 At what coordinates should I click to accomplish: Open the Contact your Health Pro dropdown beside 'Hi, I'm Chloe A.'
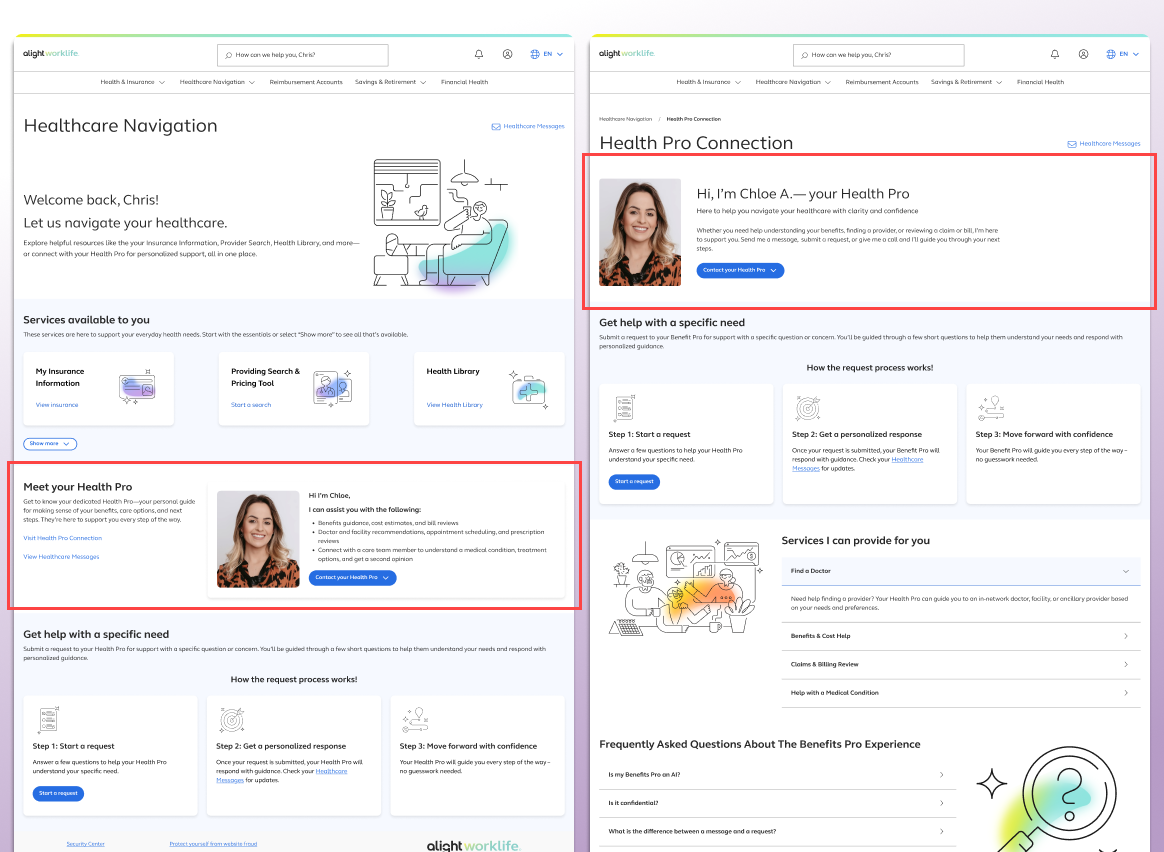(x=740, y=270)
